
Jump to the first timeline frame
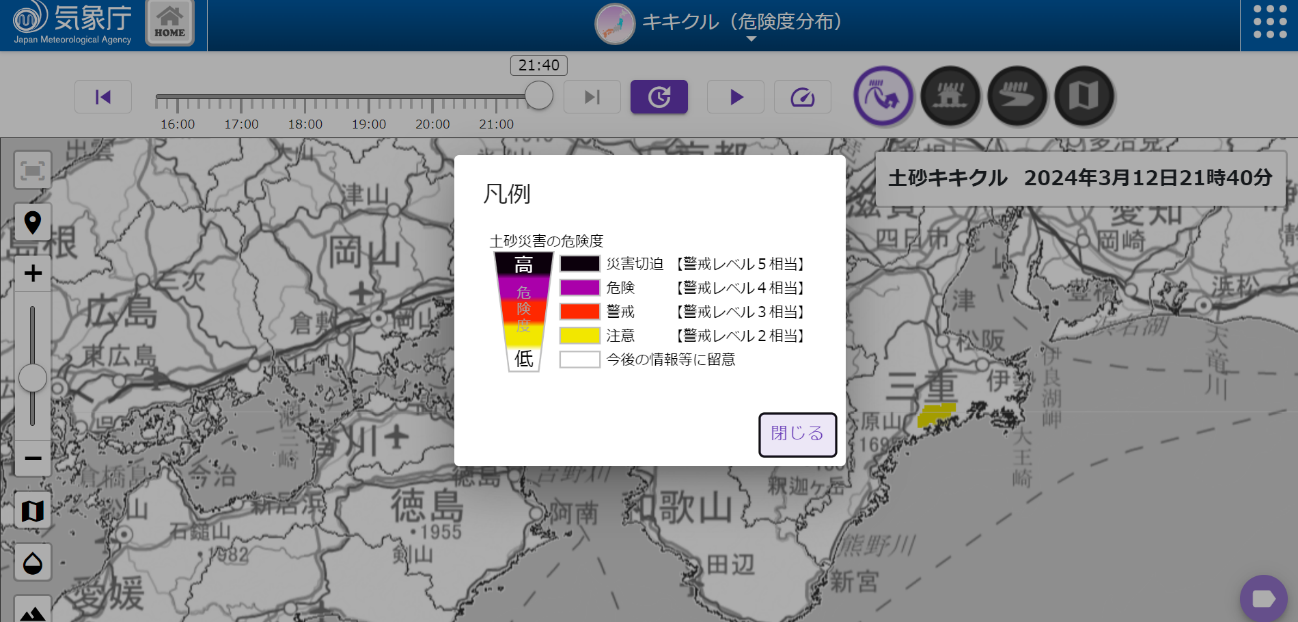(103, 97)
